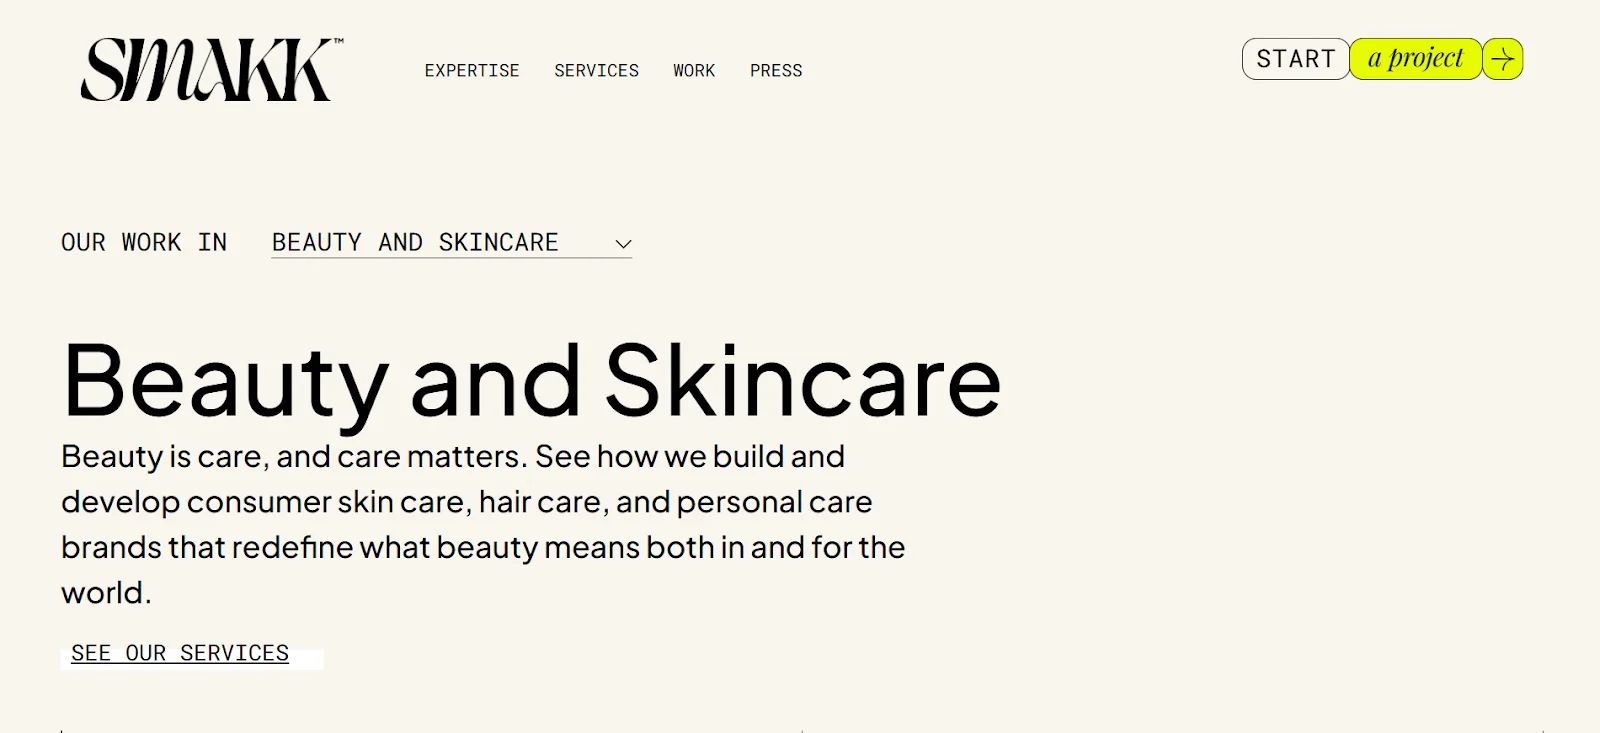1600x733 pixels.
Task: Open the SERVICES navigation entry
Action: click(x=596, y=70)
